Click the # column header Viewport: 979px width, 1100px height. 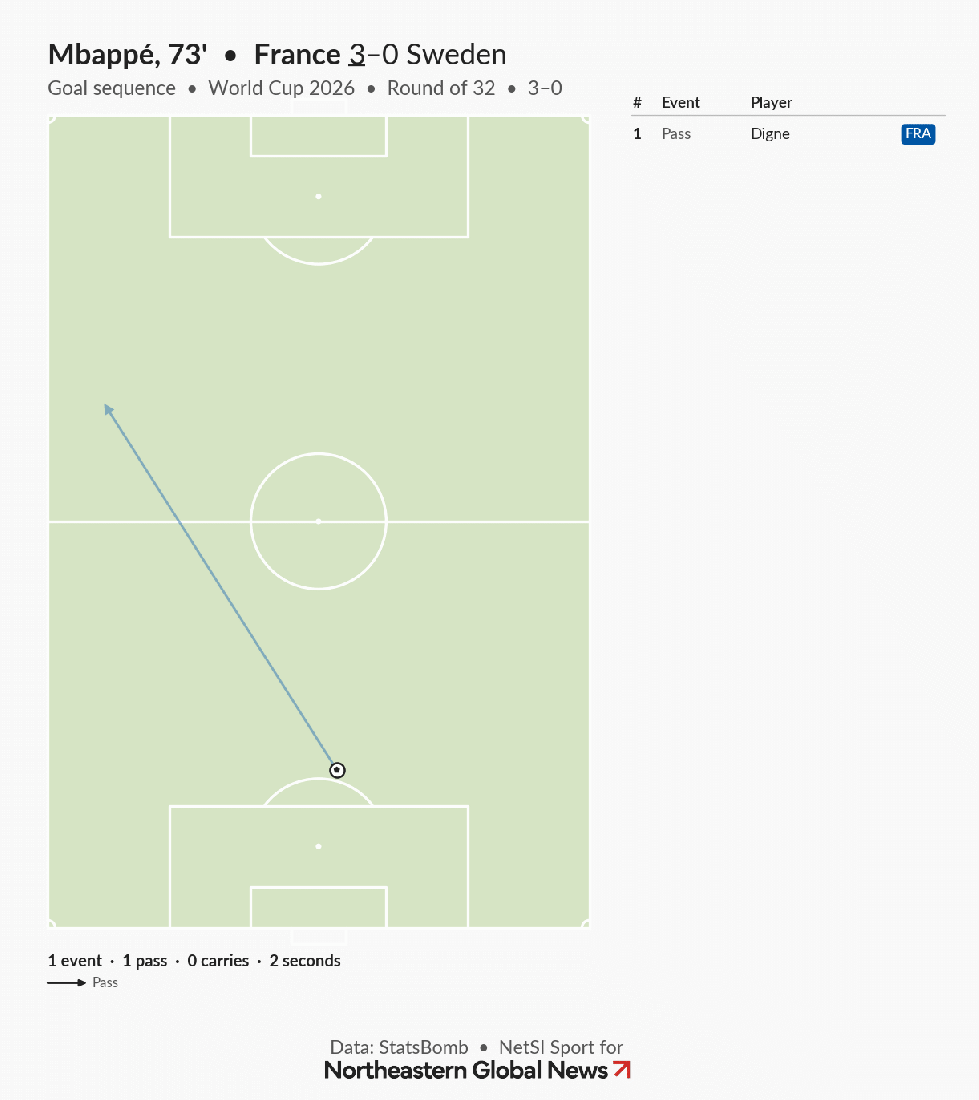pos(637,103)
